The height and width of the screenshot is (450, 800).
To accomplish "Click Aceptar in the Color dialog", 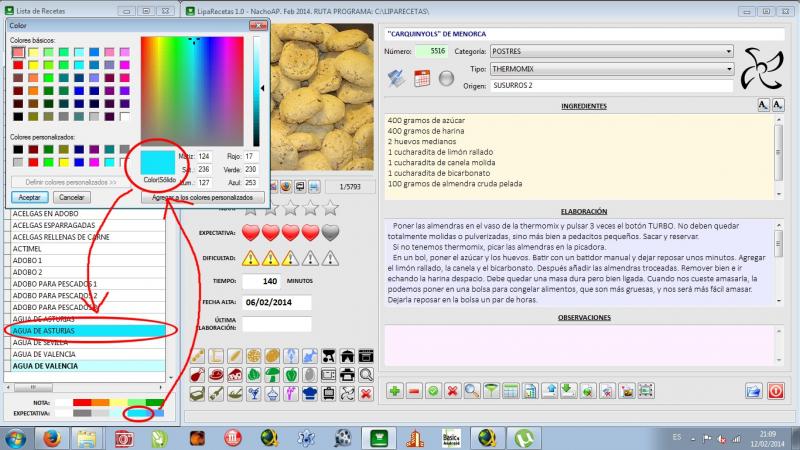I will tap(30, 197).
